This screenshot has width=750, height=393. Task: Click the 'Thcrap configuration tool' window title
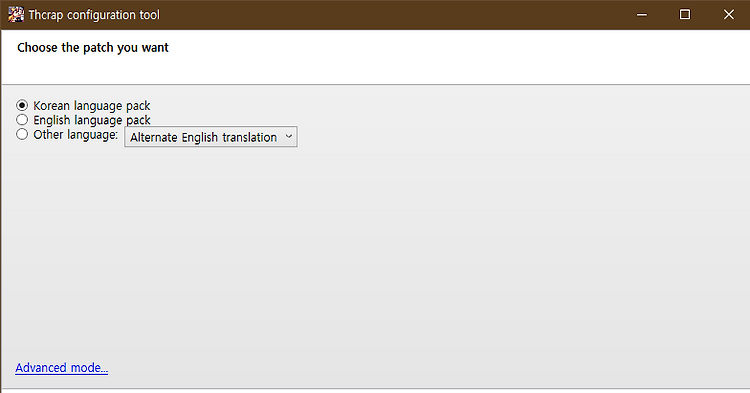click(x=94, y=15)
